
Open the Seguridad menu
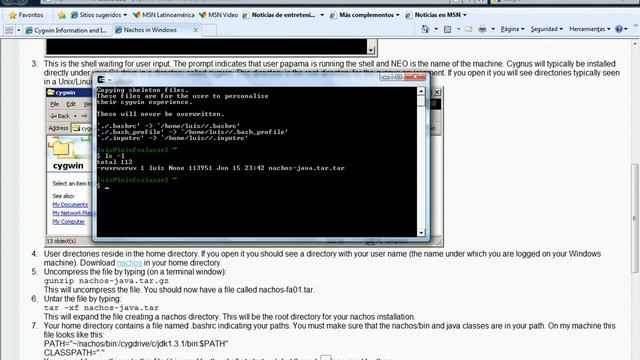pyautogui.click(x=547, y=29)
